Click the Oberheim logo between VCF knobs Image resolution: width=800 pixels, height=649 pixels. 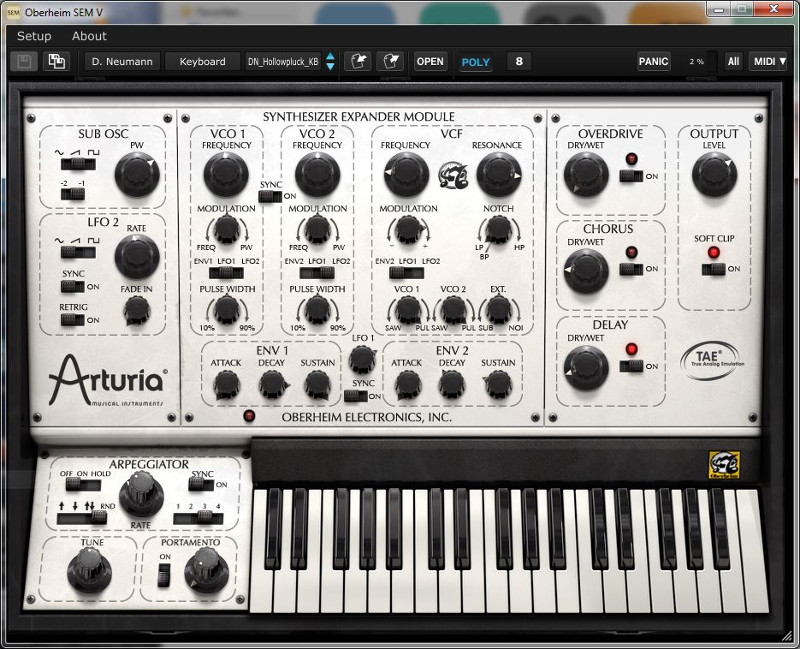[x=453, y=174]
